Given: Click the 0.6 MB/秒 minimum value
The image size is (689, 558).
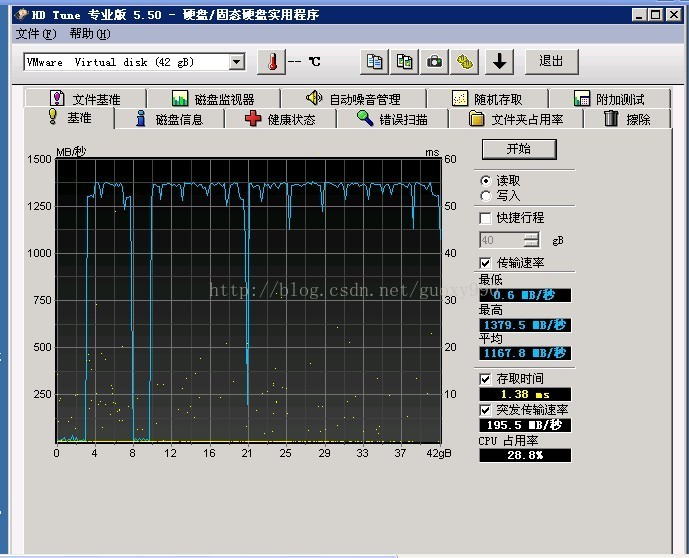Looking at the screenshot, I should [x=525, y=295].
